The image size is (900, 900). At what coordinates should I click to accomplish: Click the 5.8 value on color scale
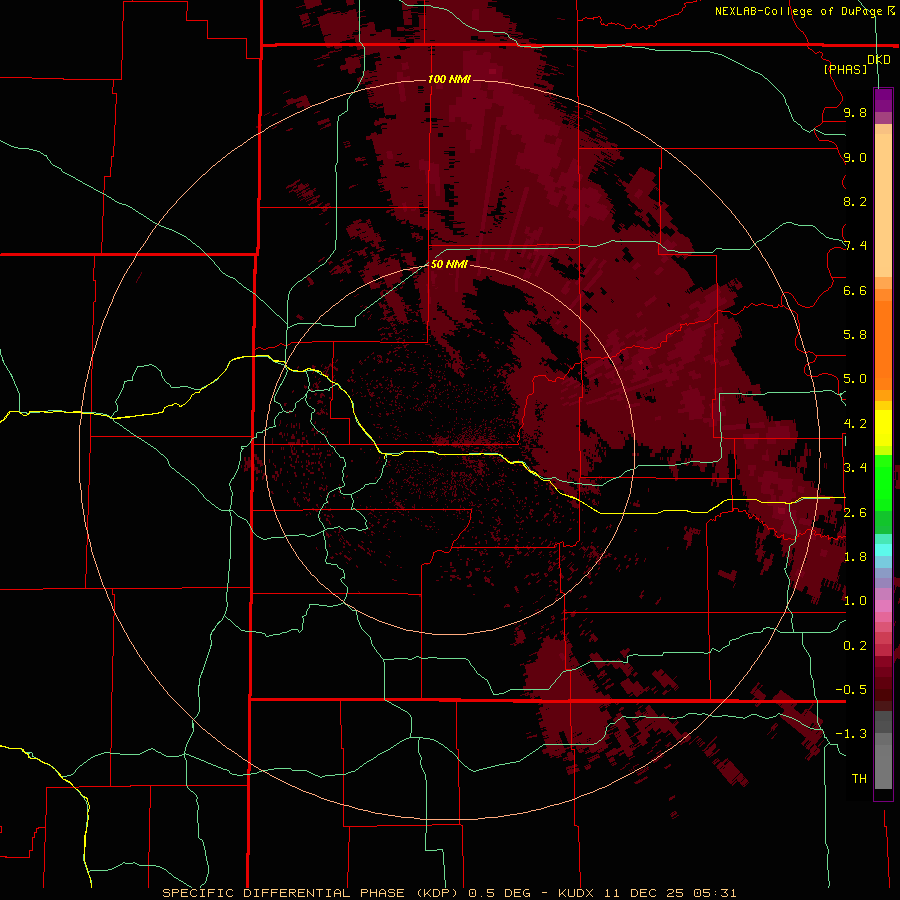(x=855, y=335)
